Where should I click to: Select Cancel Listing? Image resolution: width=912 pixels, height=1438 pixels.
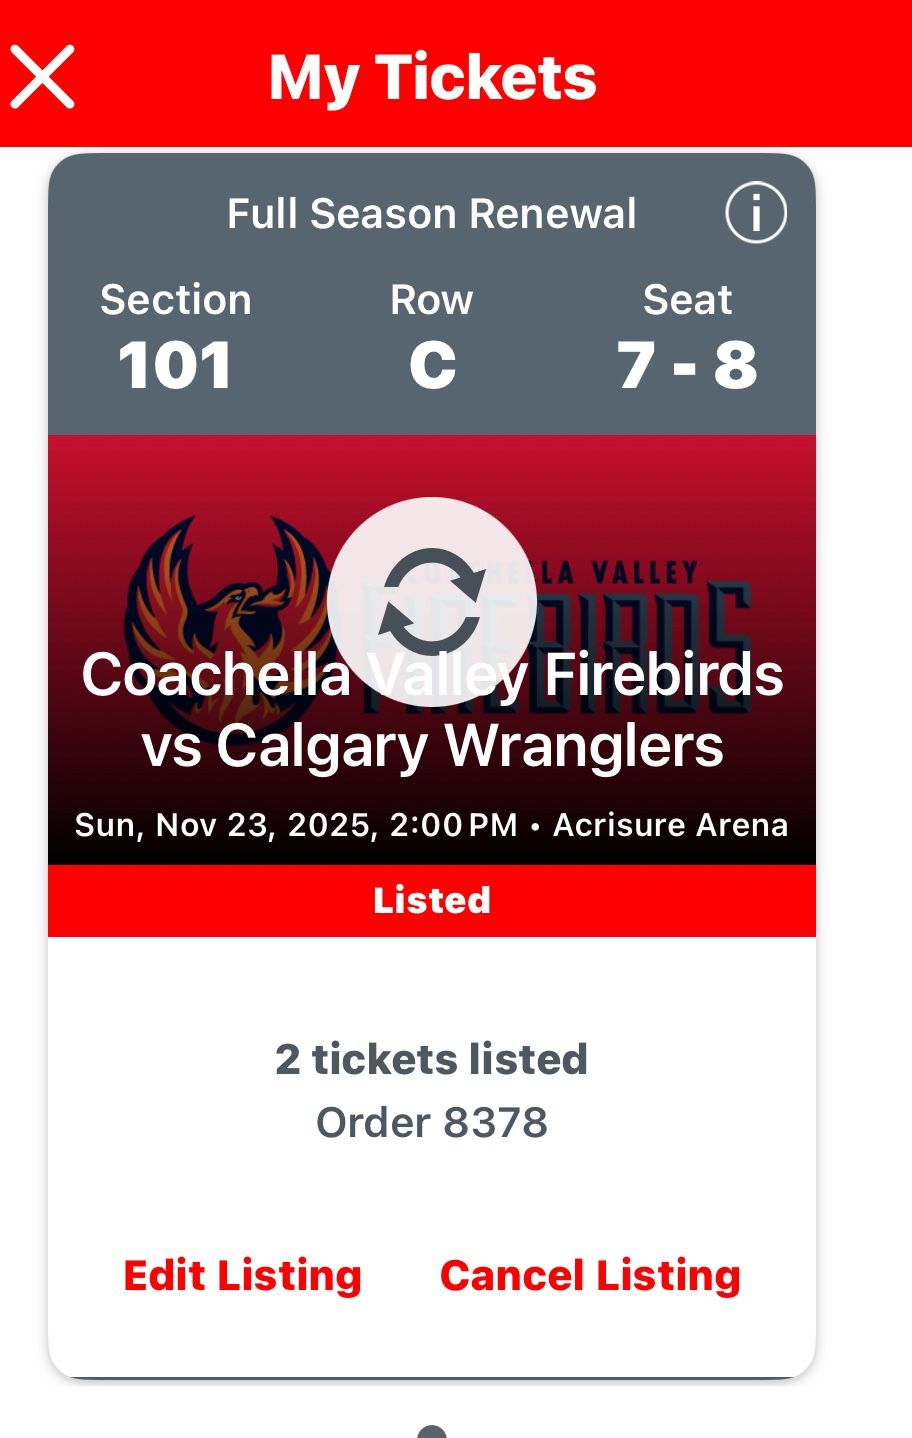pos(589,1275)
